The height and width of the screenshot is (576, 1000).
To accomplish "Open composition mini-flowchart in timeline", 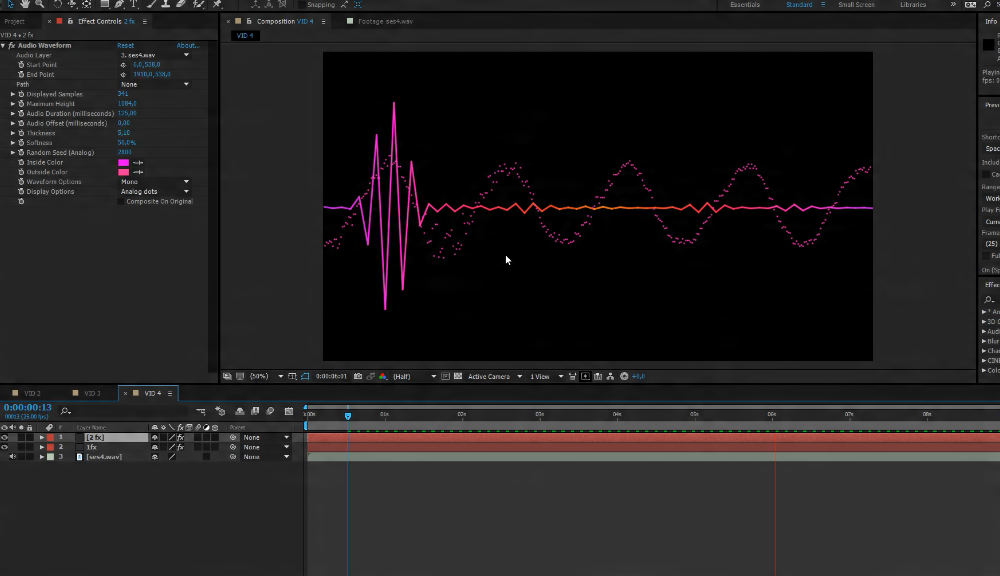I will point(201,411).
